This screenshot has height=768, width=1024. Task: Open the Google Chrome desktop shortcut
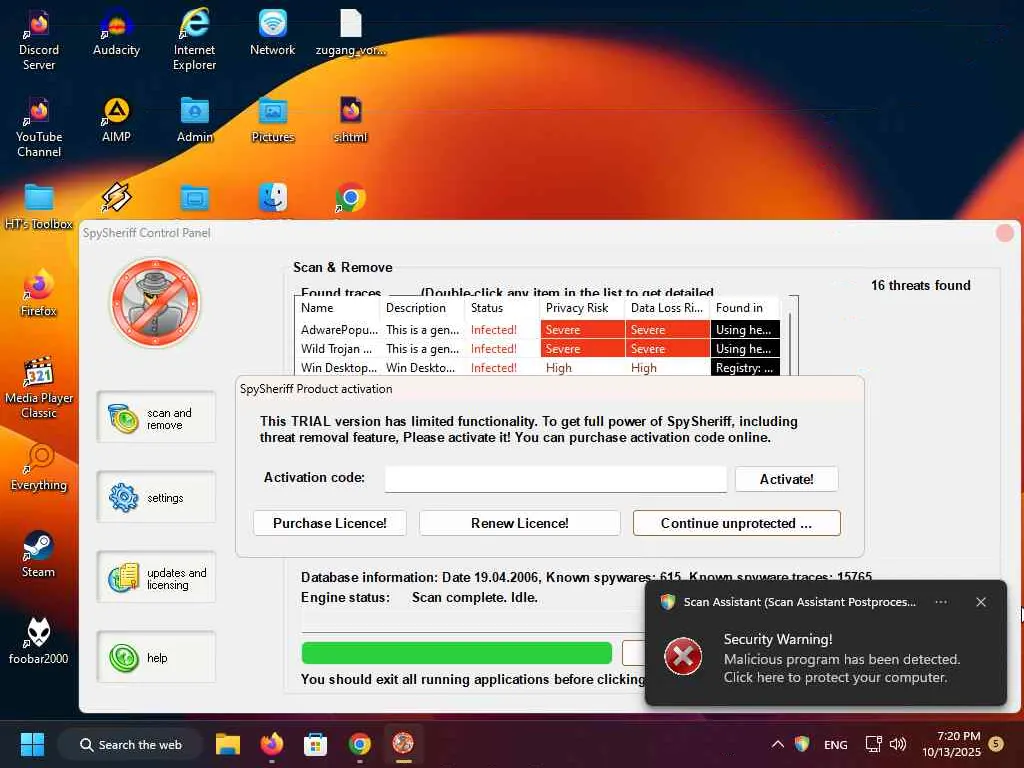click(x=351, y=197)
